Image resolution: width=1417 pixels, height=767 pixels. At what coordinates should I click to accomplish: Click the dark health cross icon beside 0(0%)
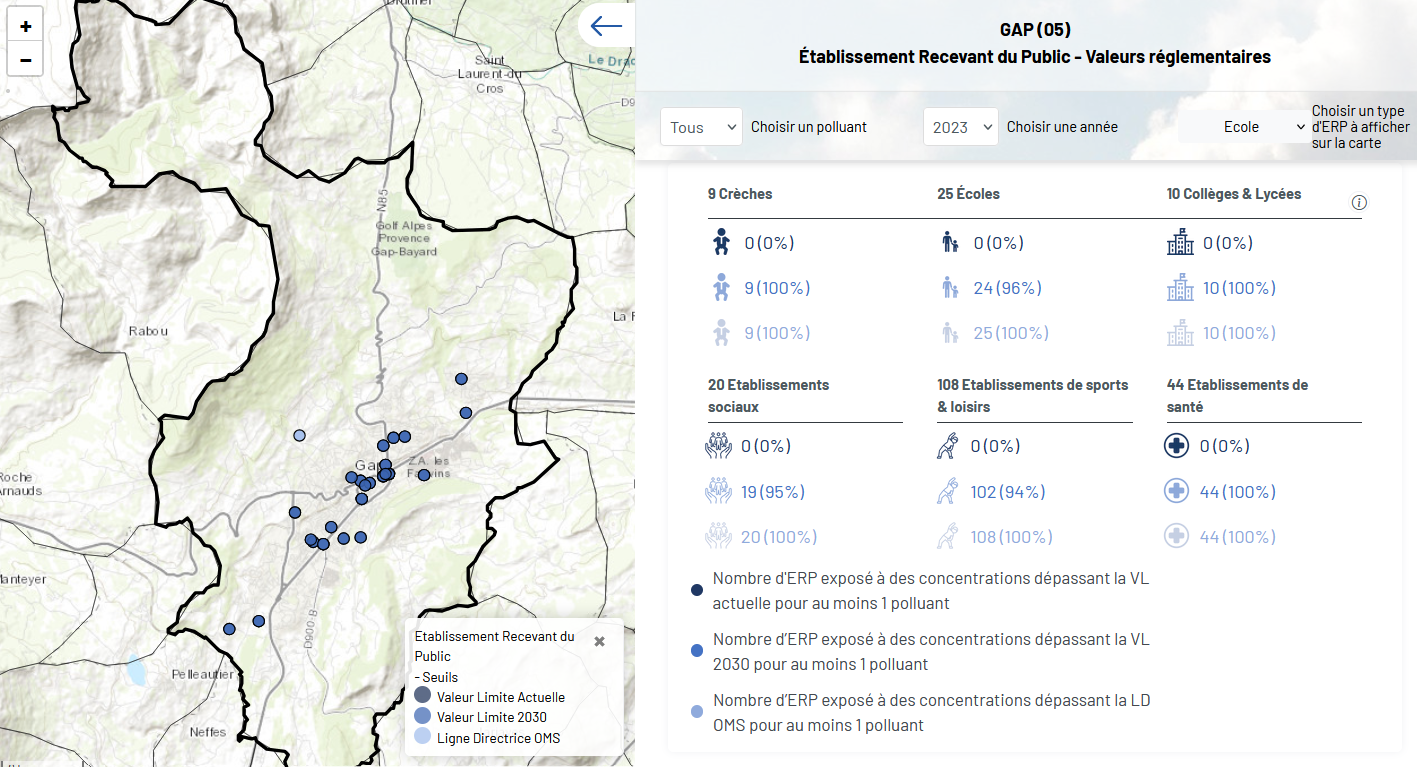point(1177,446)
